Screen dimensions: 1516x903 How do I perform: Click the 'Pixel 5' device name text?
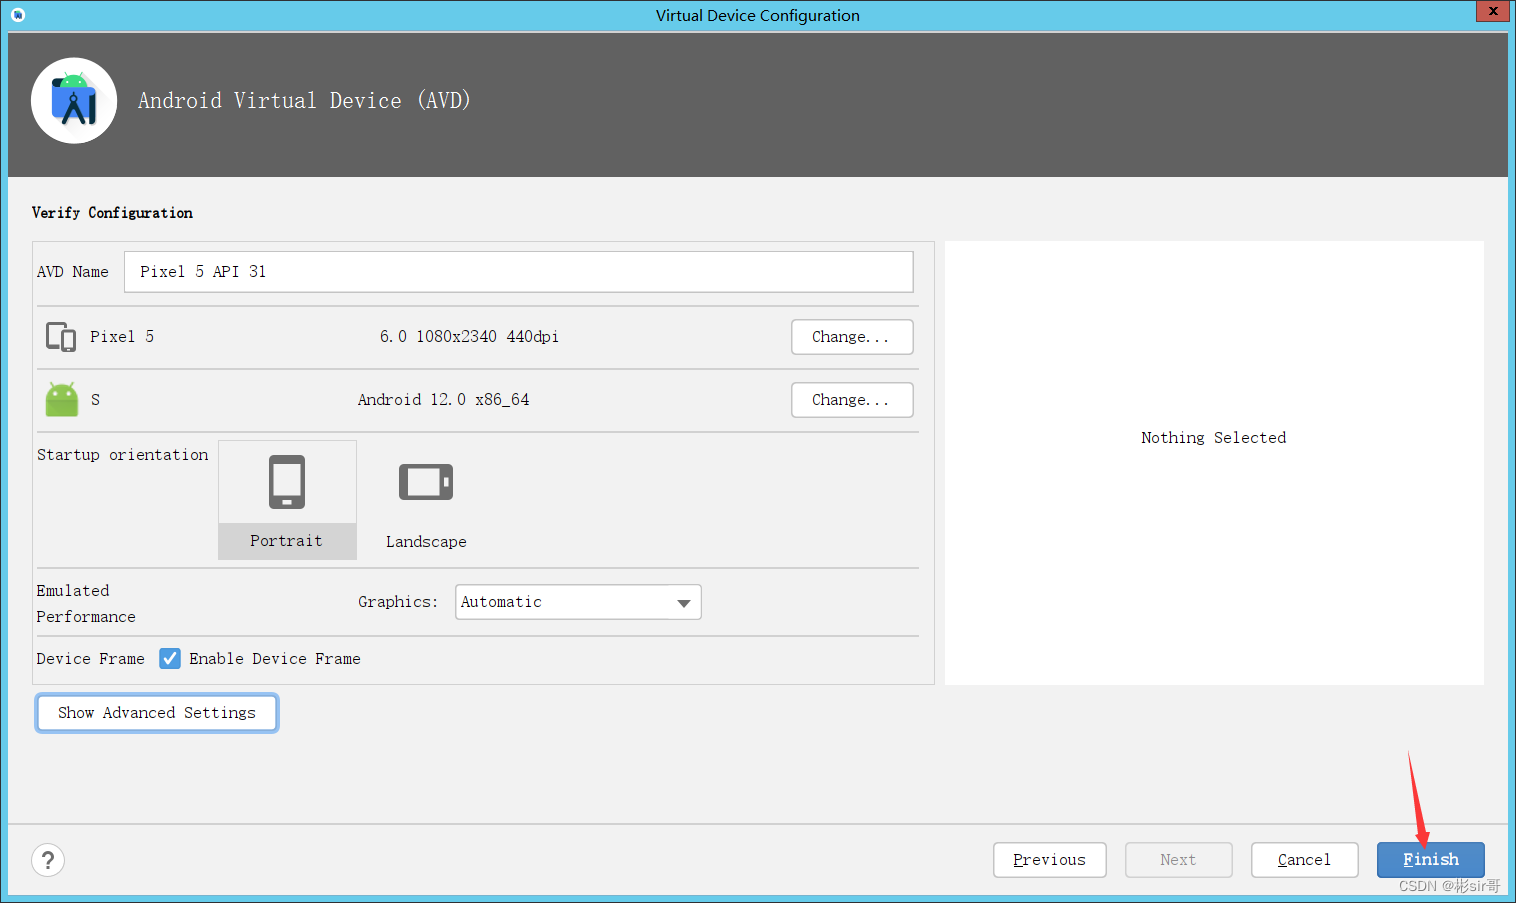[122, 337]
